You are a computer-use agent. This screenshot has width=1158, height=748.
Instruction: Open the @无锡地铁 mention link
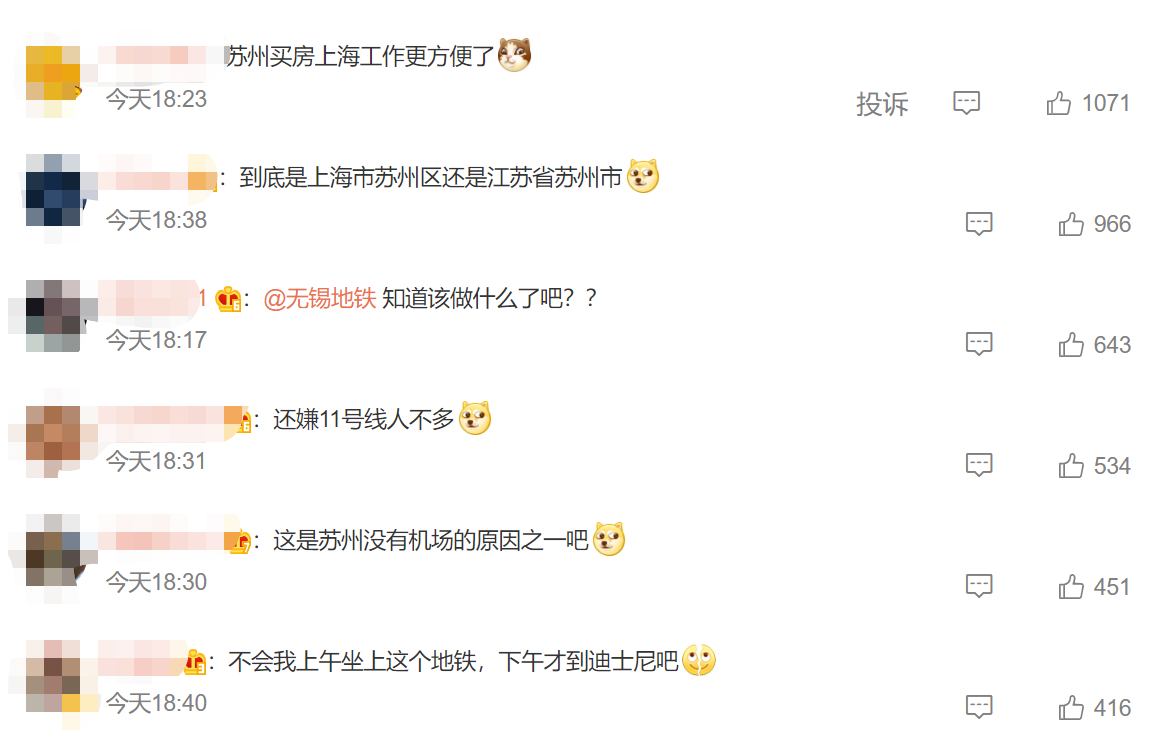320,298
